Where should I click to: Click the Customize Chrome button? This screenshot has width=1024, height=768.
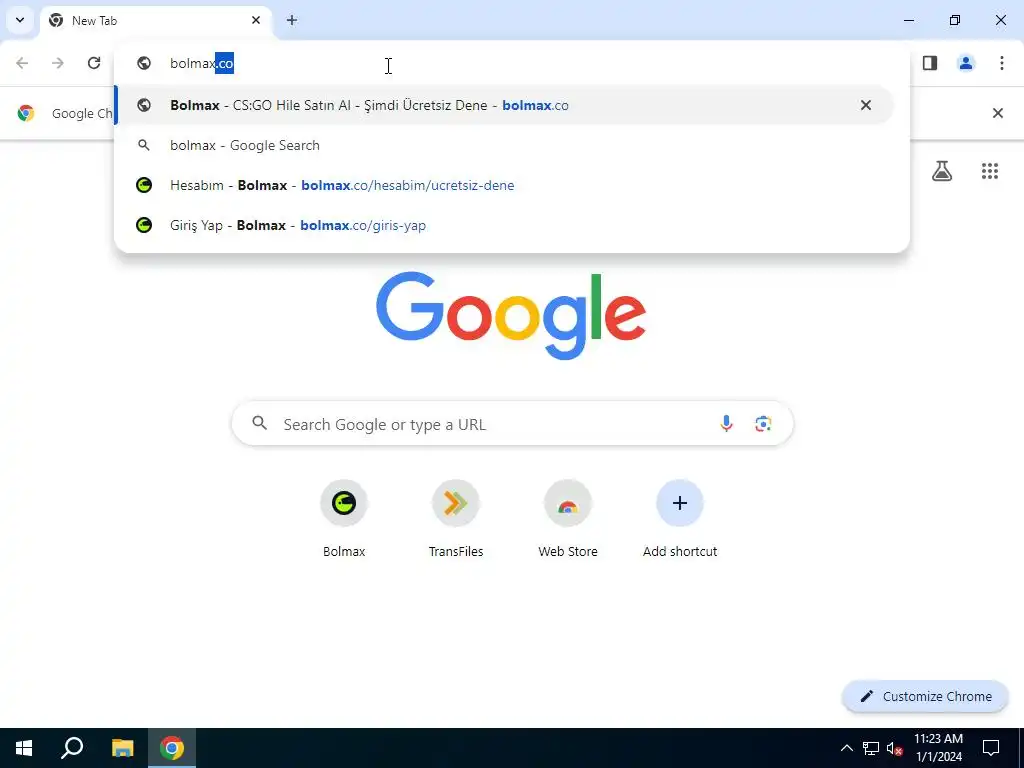926,696
